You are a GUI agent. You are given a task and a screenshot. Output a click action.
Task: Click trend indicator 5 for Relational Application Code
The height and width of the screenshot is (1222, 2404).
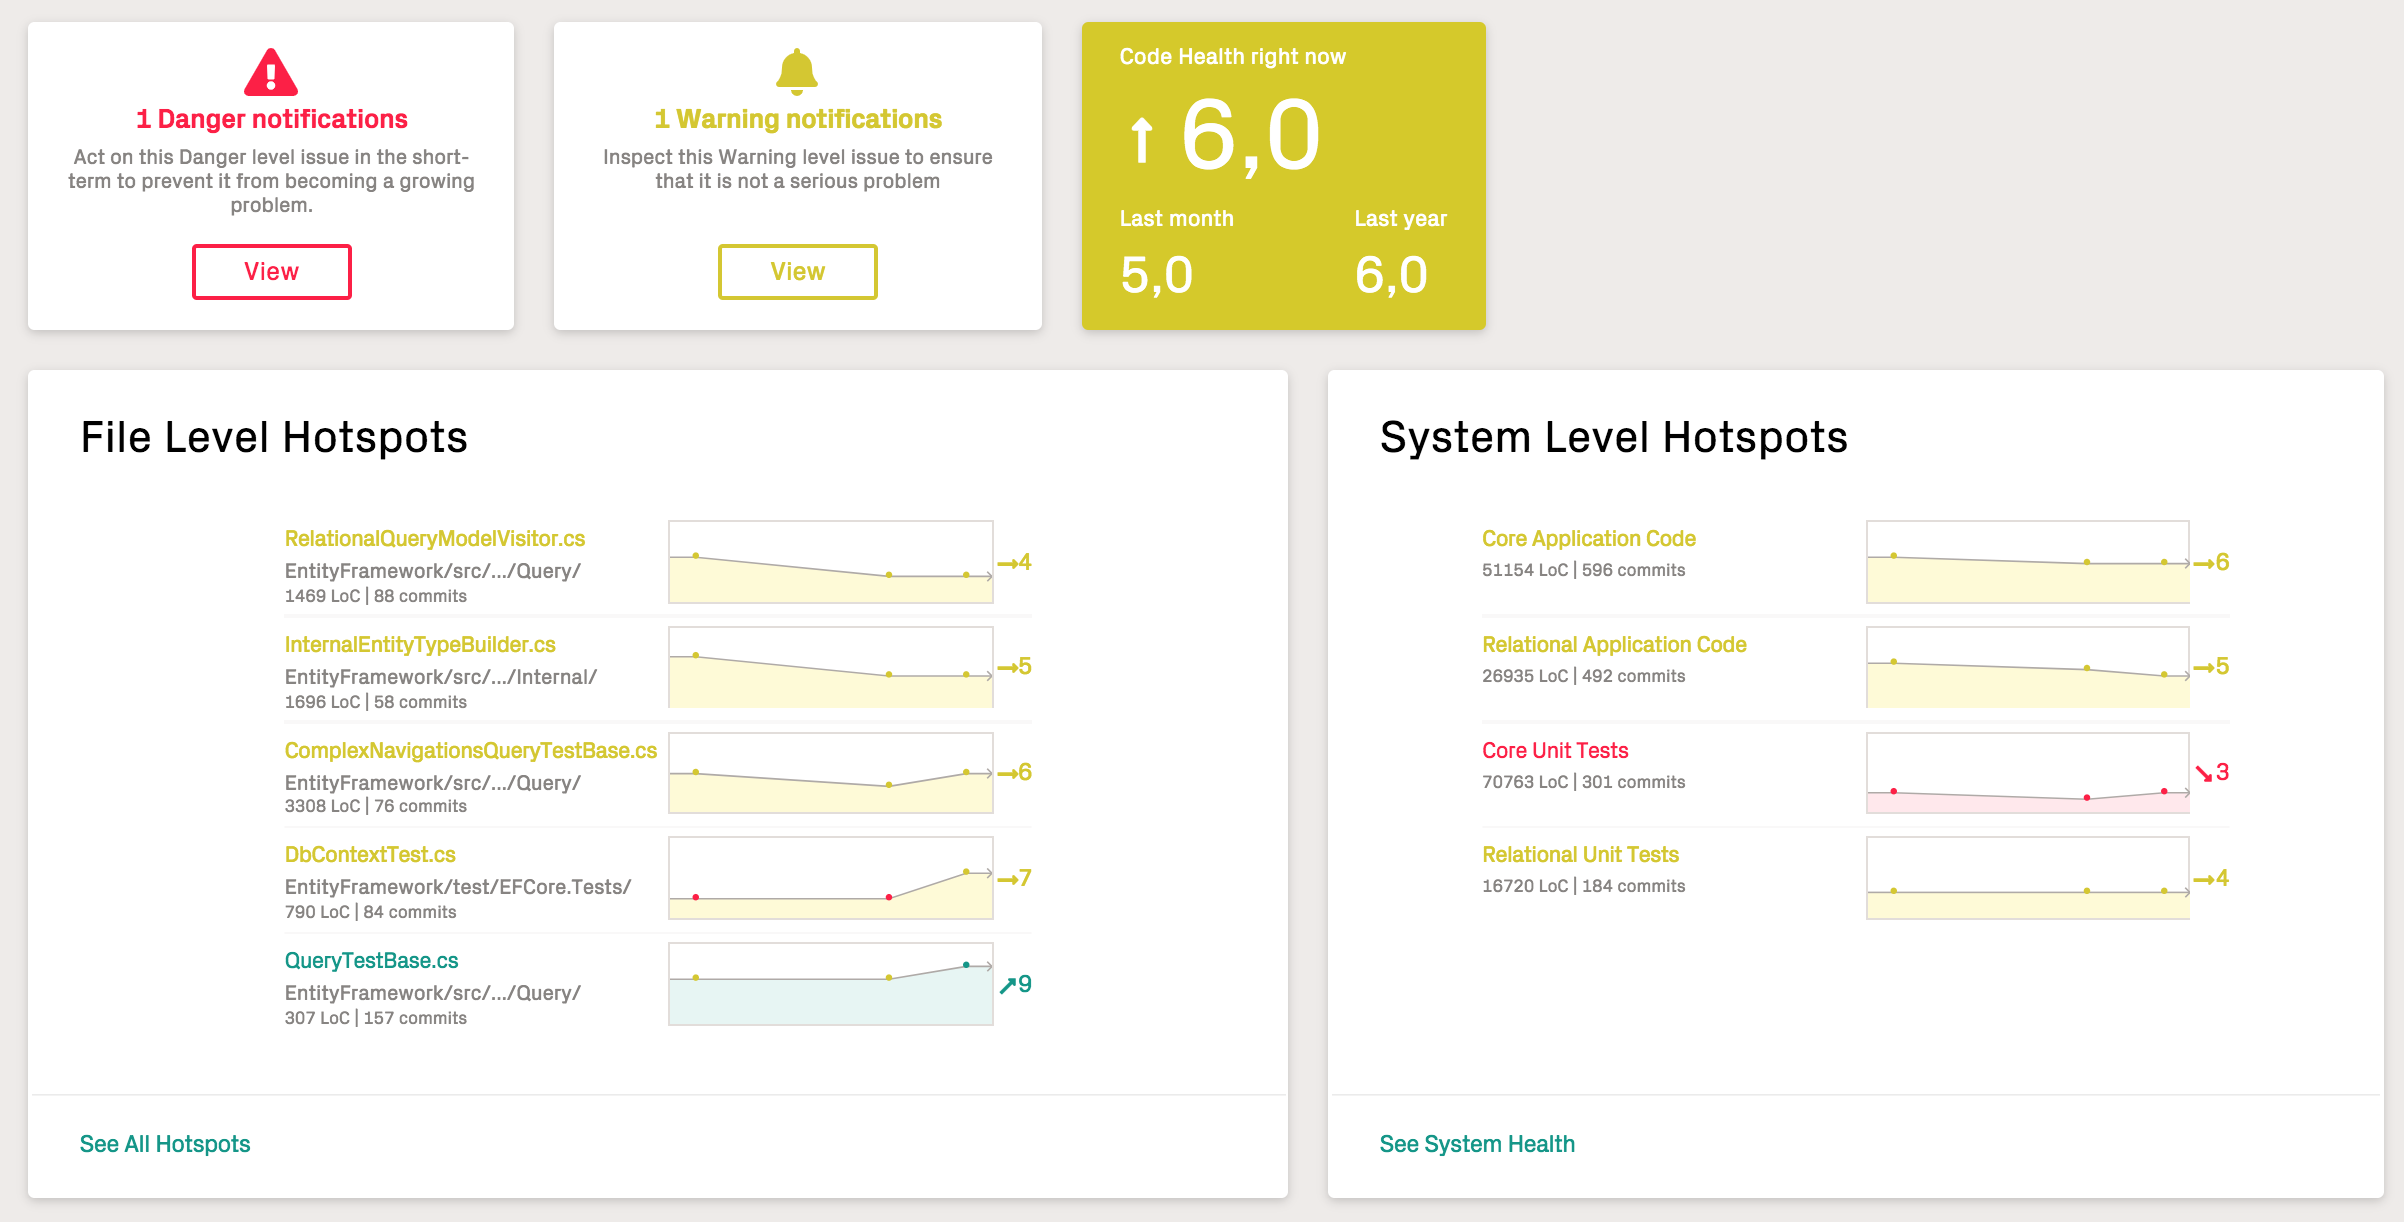[2212, 666]
